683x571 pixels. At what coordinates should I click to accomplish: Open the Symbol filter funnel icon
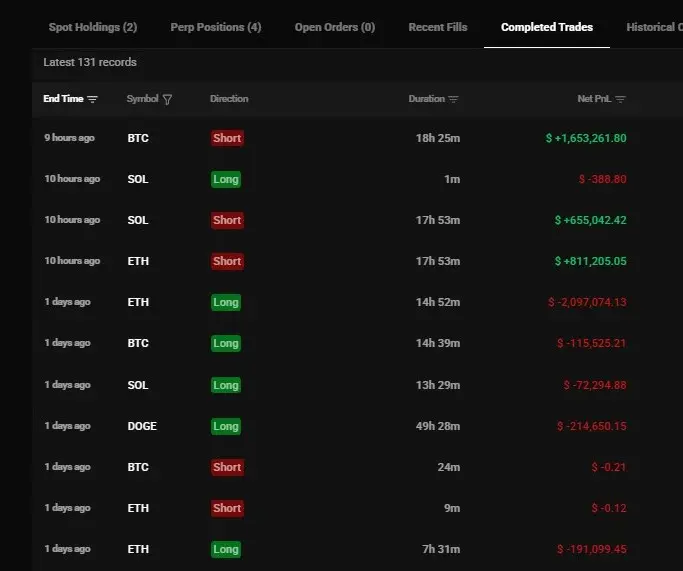tap(167, 99)
